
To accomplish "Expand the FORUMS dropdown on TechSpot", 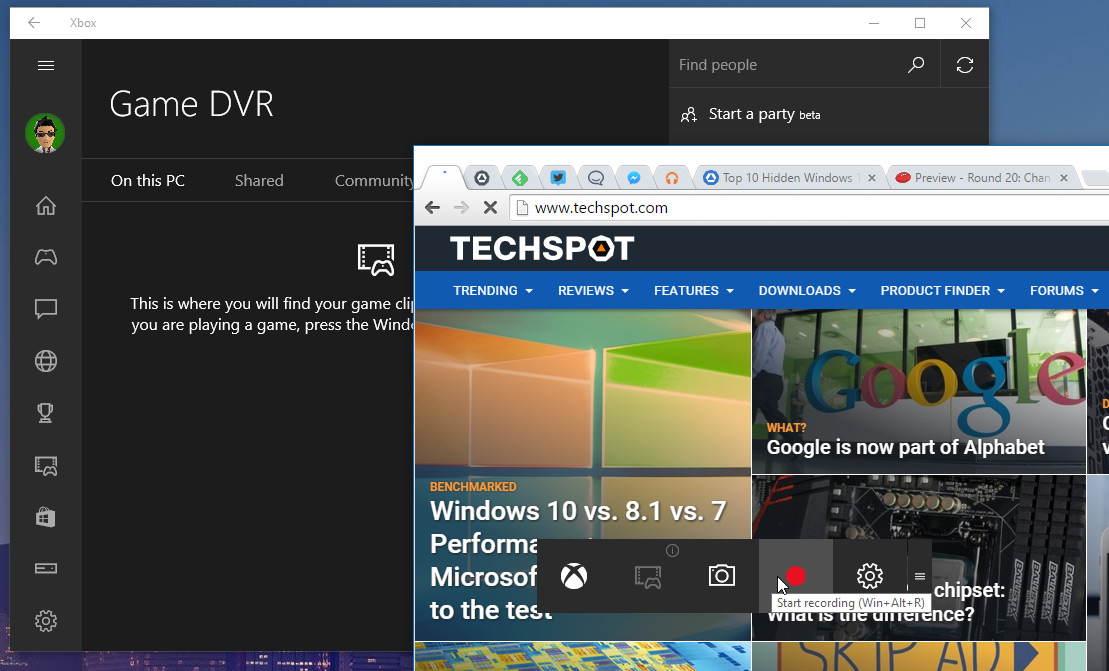I will [x=1064, y=291].
